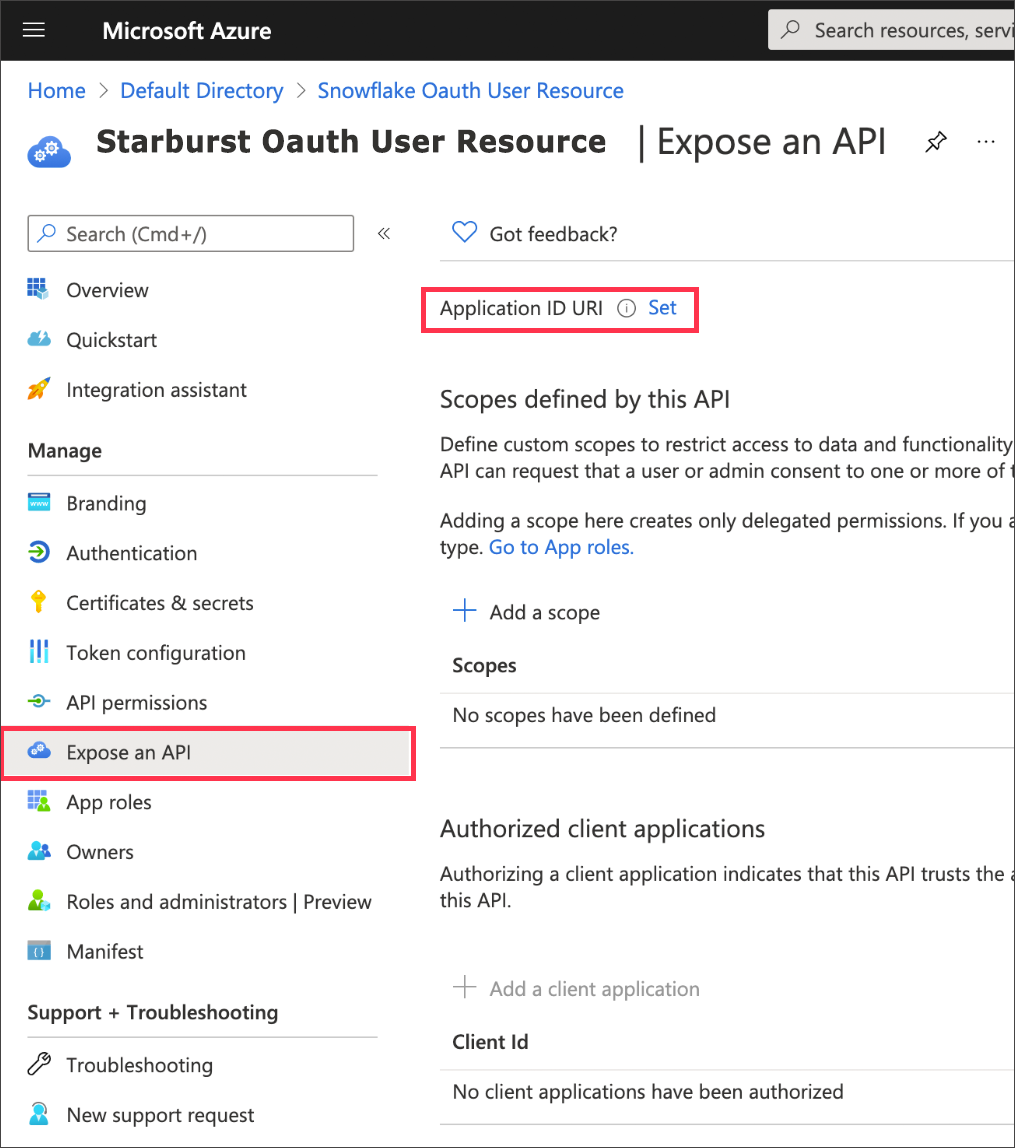The image size is (1015, 1148).
Task: Follow the Go to App roles link
Action: (x=561, y=547)
